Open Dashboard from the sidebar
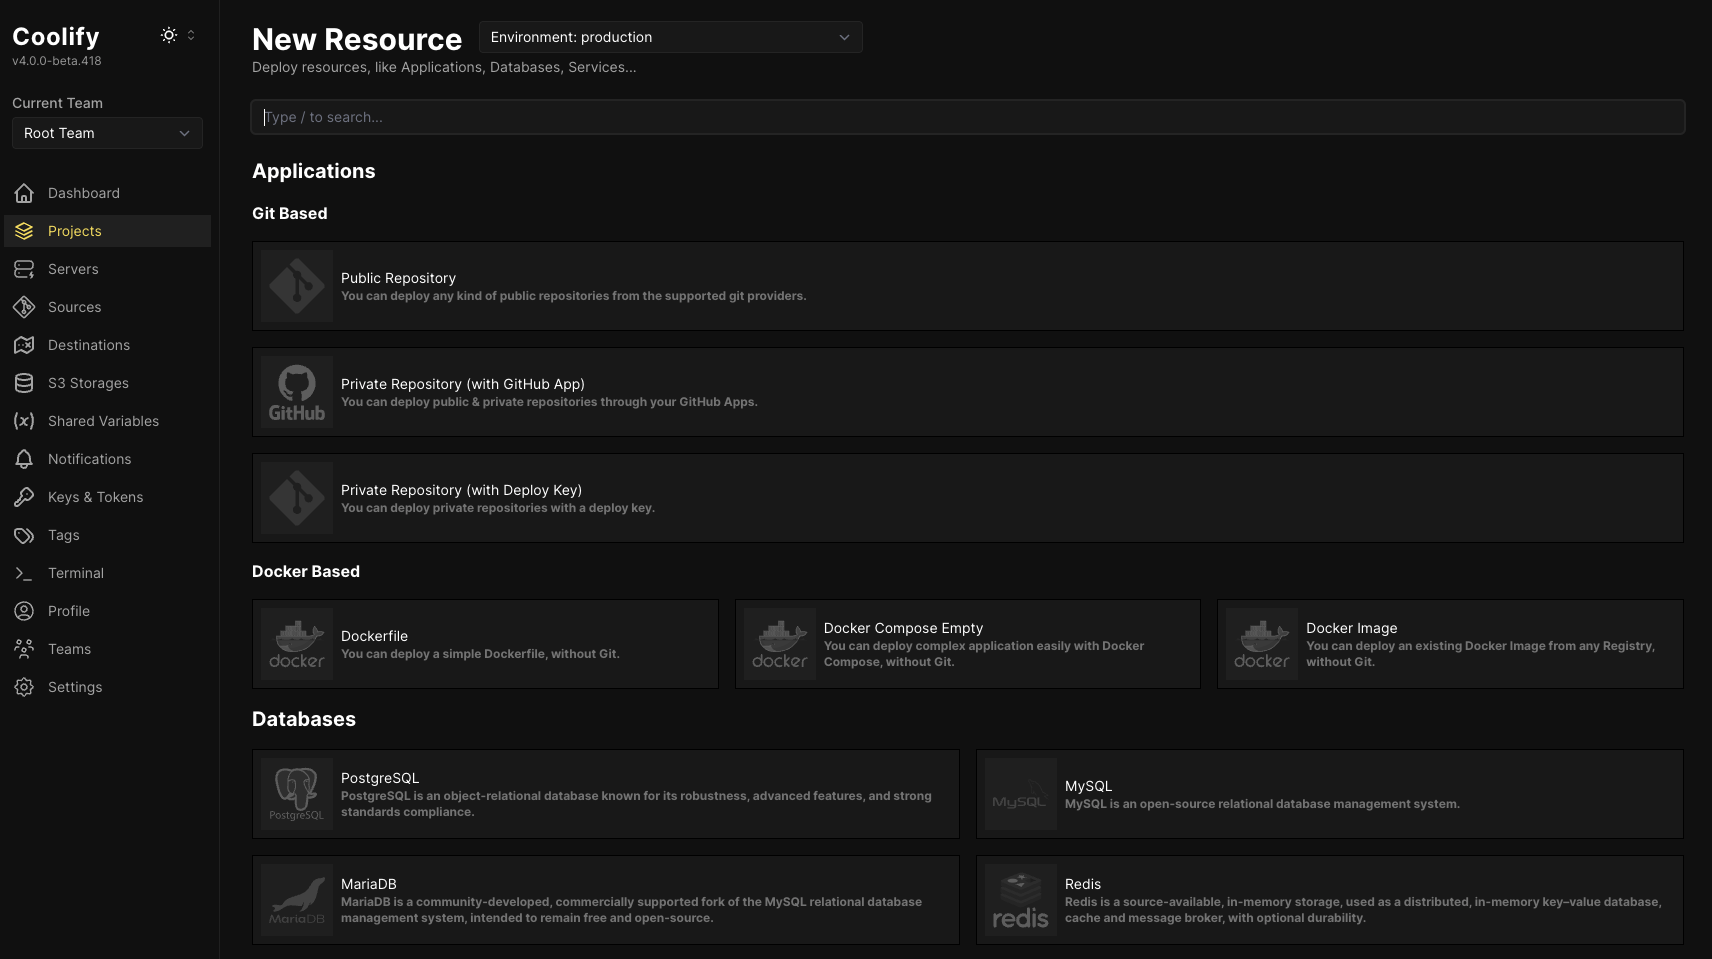The width and height of the screenshot is (1712, 959). click(x=107, y=193)
